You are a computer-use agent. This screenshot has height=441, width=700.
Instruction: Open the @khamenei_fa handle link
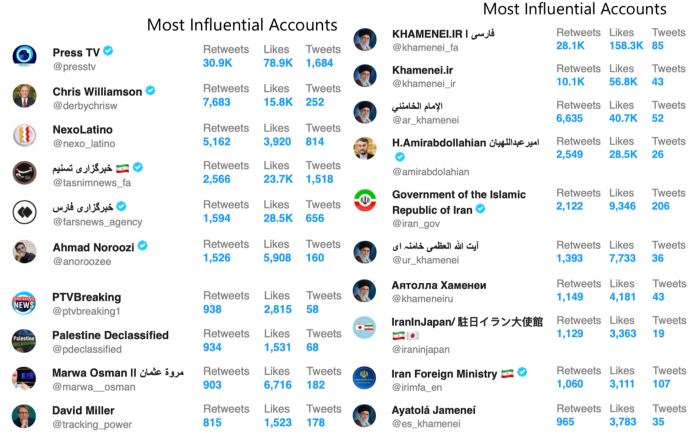[425, 47]
